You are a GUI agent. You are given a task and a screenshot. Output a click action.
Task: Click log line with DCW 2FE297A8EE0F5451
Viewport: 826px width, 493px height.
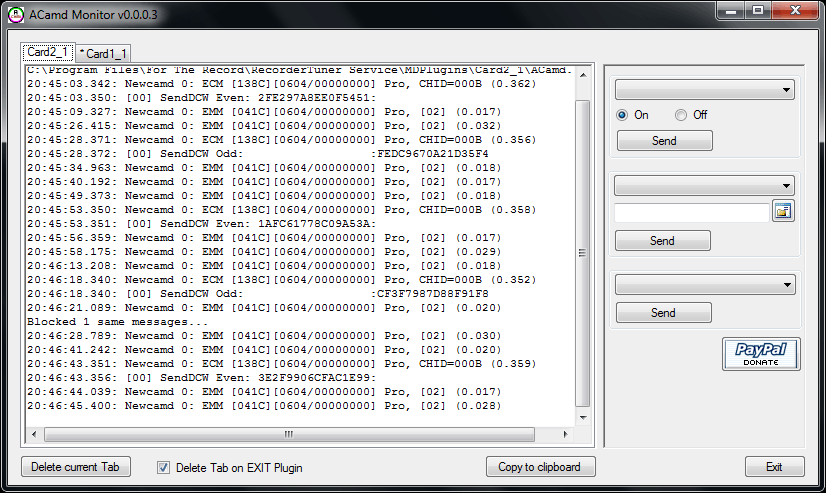pos(202,98)
